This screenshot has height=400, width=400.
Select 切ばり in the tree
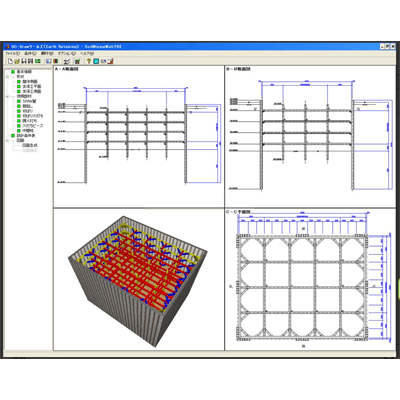(x=28, y=111)
